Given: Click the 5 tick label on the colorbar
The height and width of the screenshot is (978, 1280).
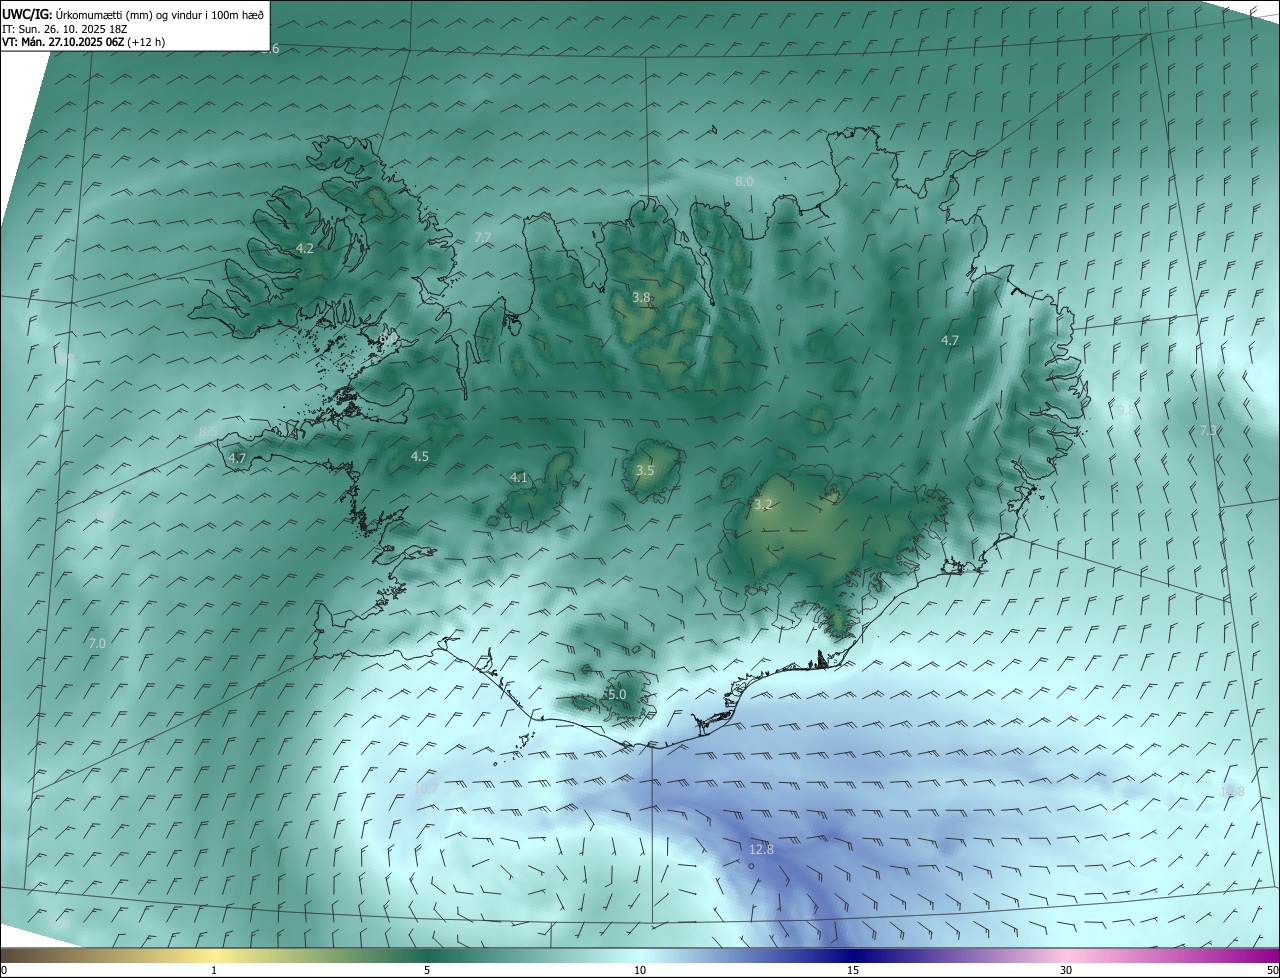Looking at the screenshot, I should pyautogui.click(x=427, y=970).
